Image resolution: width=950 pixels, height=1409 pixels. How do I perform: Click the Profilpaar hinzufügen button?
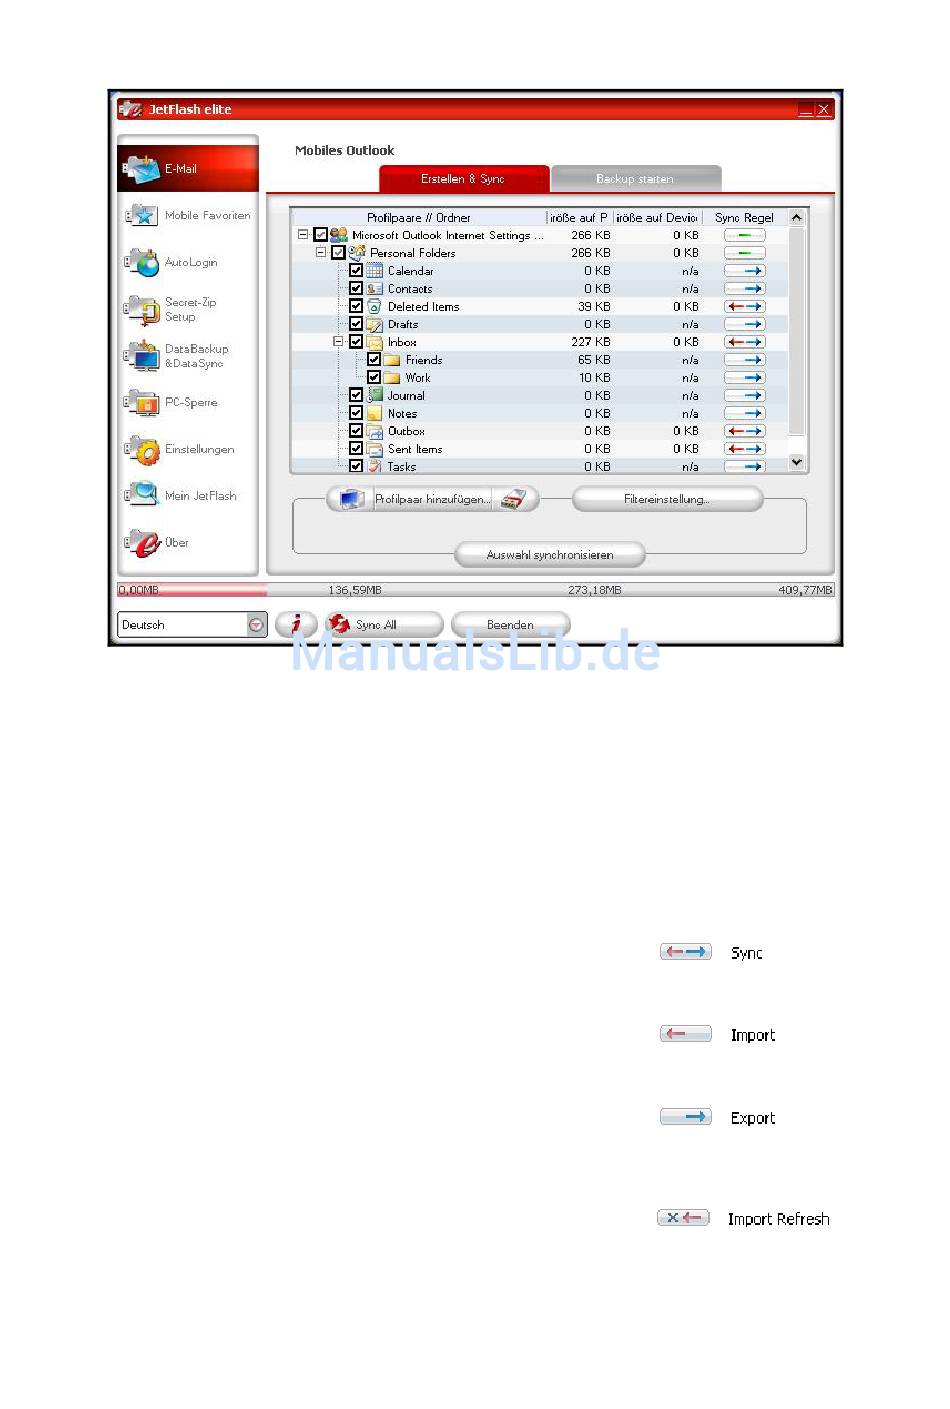(433, 499)
